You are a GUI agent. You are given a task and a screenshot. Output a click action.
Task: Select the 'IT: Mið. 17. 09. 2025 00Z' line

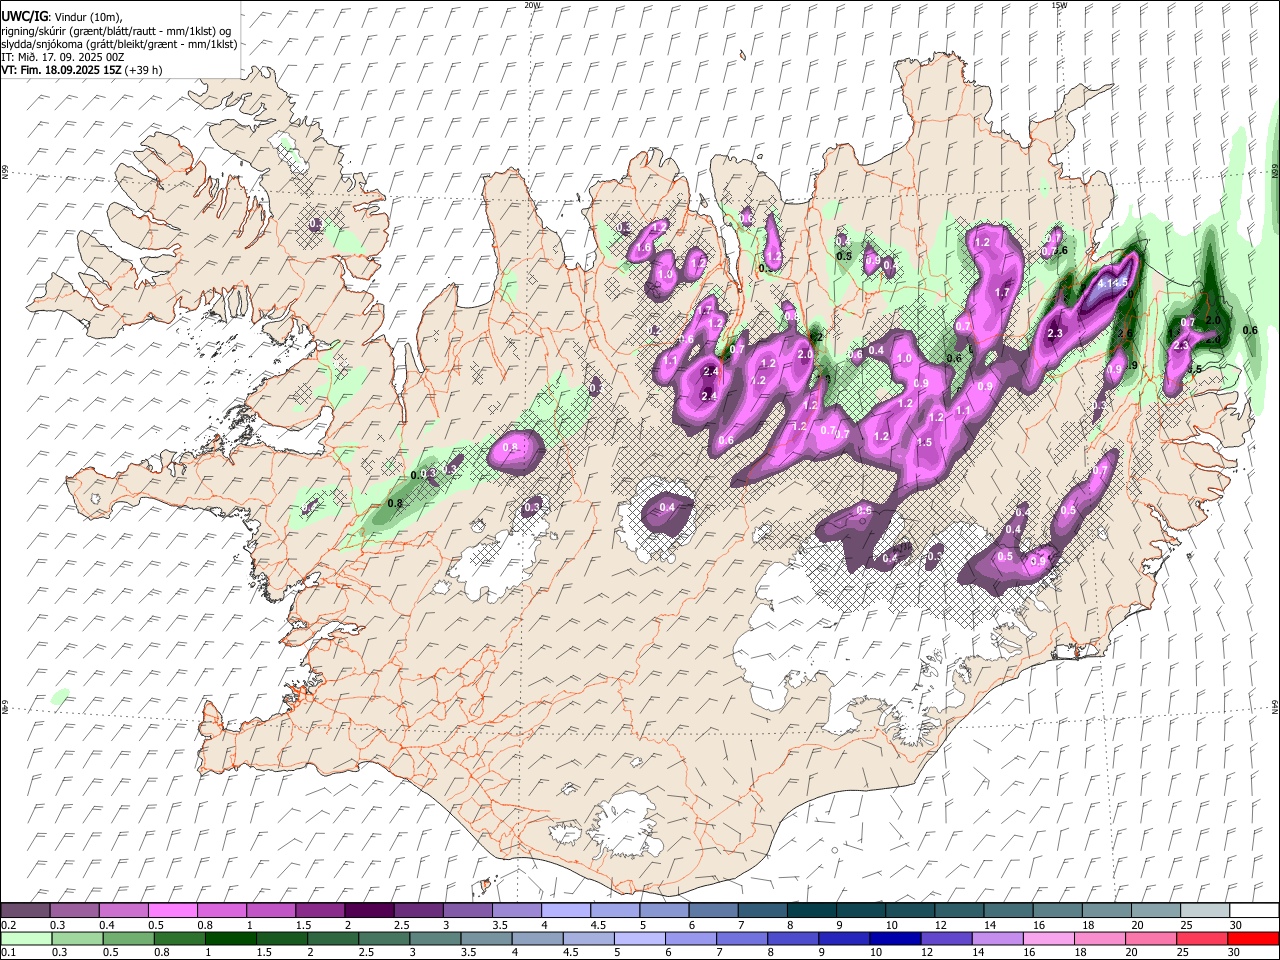click(63, 57)
